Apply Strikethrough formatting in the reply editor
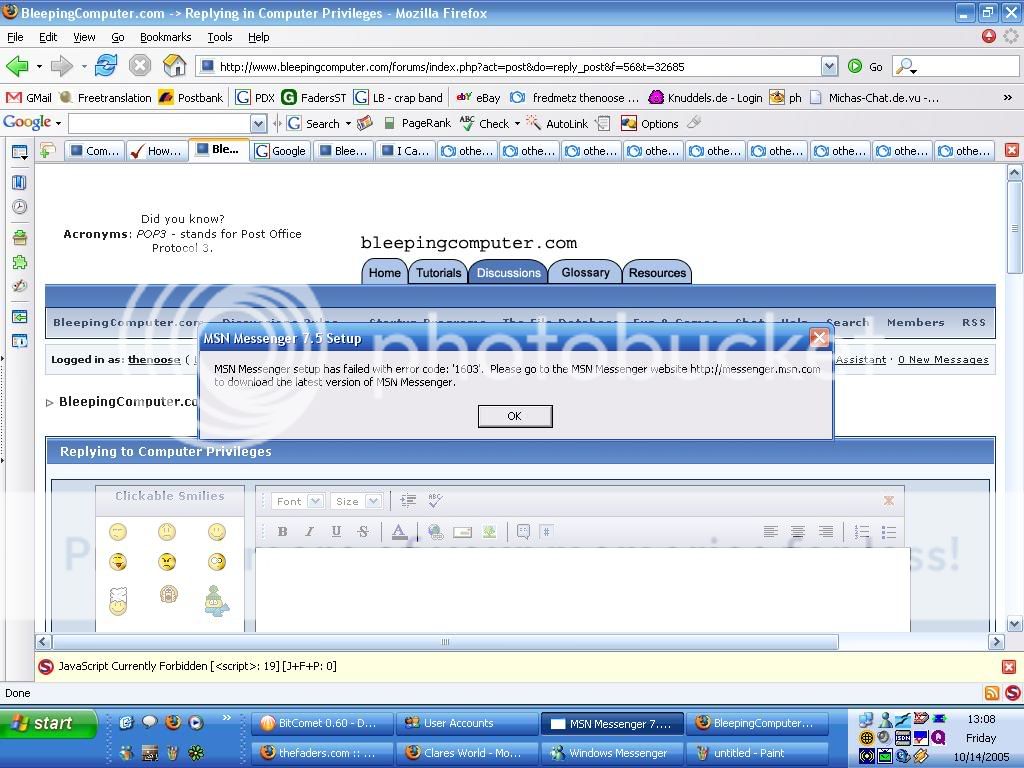Screen dimensions: 1024x768 click(363, 532)
